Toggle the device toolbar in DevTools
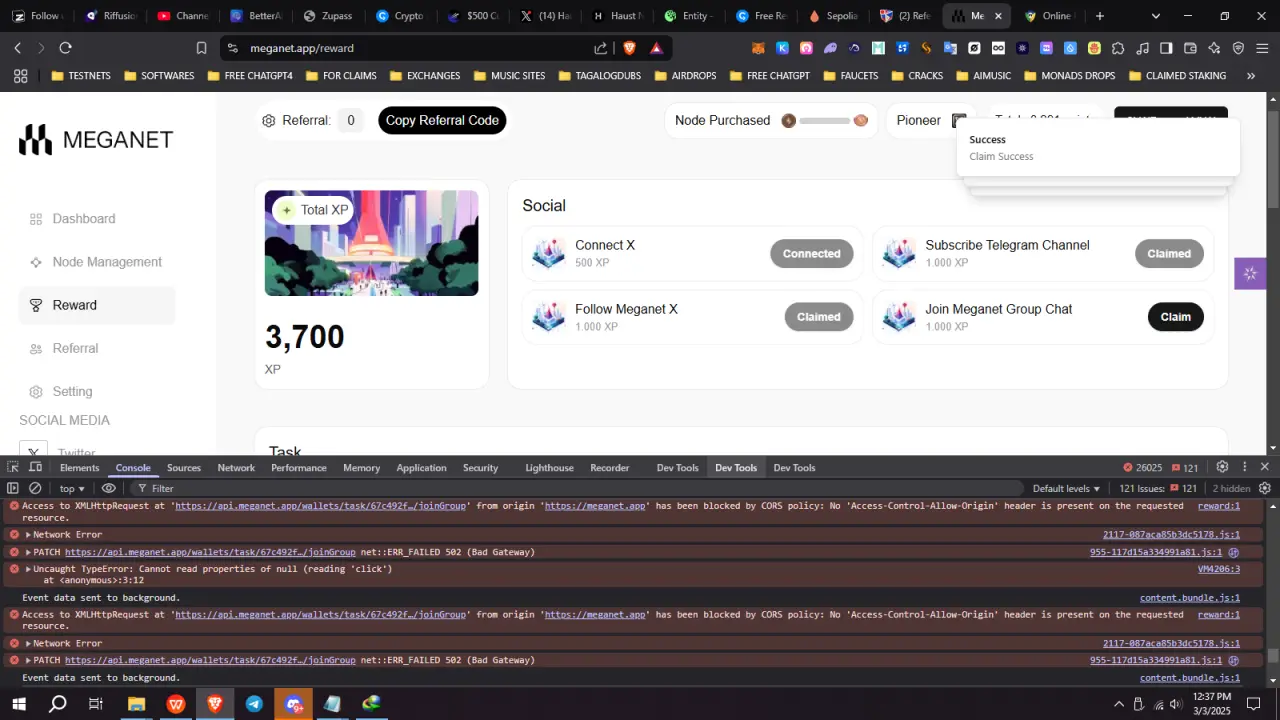 [x=35, y=467]
